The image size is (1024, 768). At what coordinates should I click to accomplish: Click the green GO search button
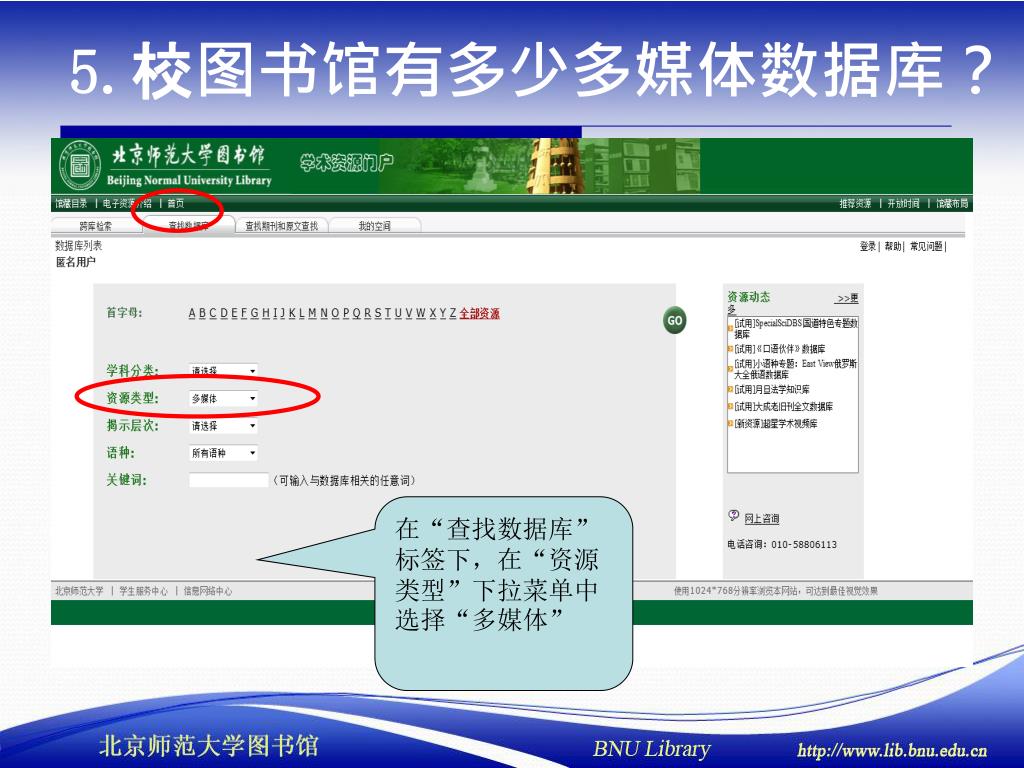click(x=675, y=320)
